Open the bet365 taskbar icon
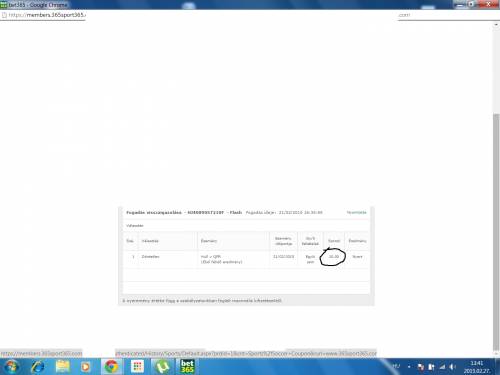Viewport: 500px width, 375px height. coord(187,366)
